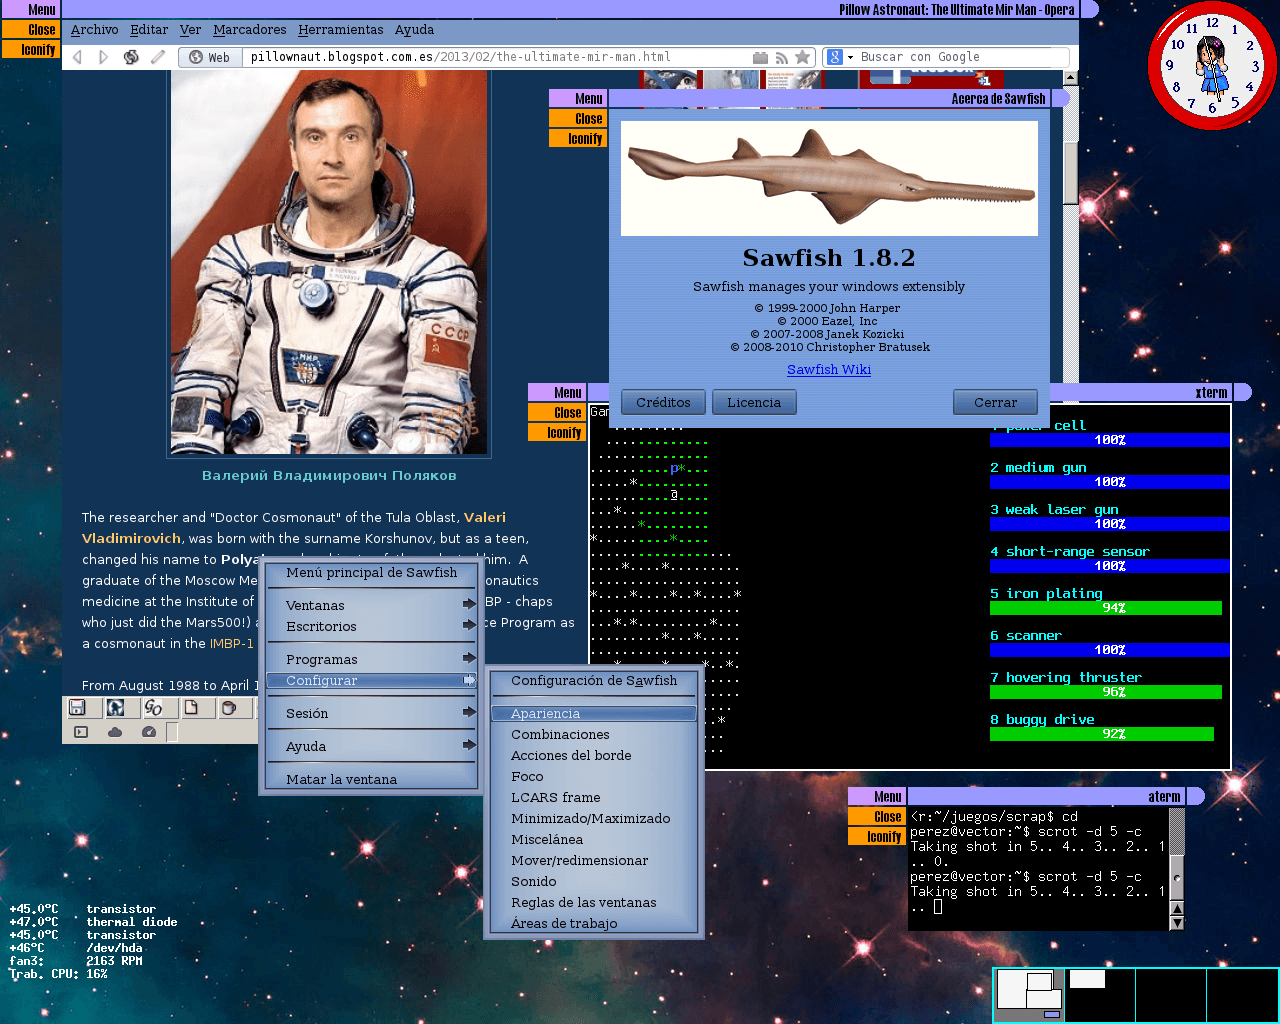Expand the Ayuda submenu in Sawfish menu

[x=370, y=746]
